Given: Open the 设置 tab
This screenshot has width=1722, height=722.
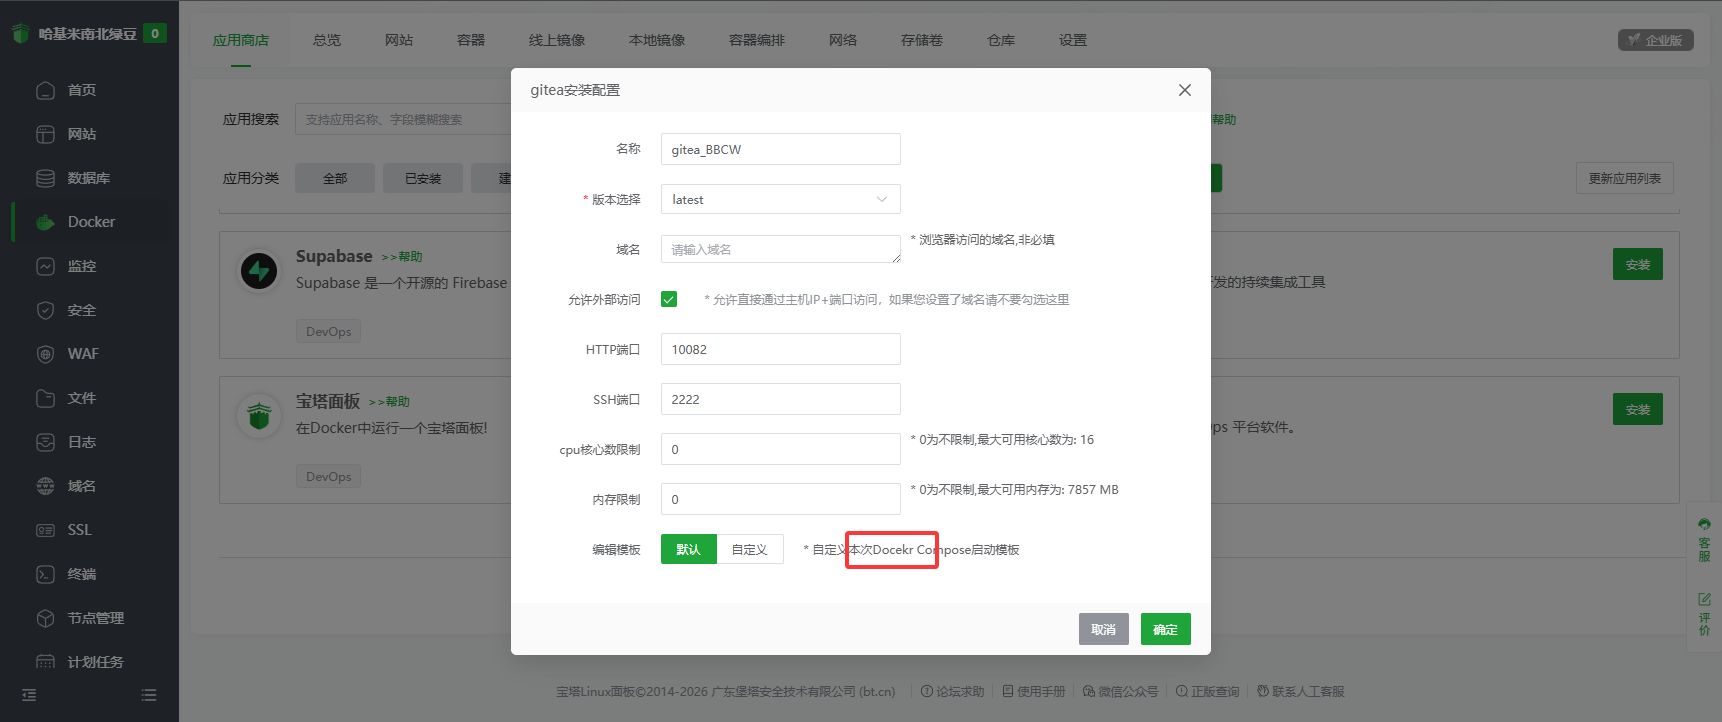Looking at the screenshot, I should pyautogui.click(x=1073, y=40).
